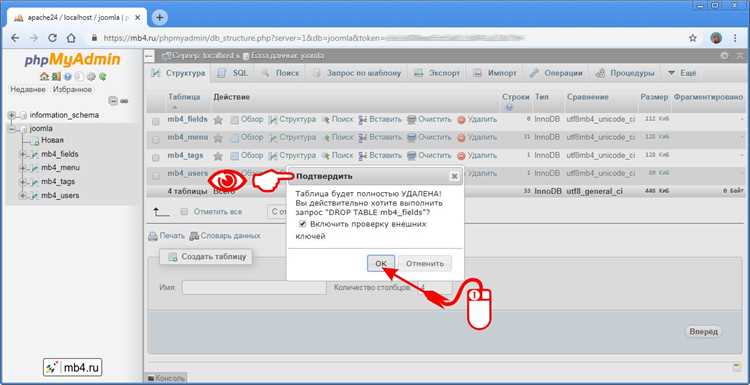Click browser back arrow
750x385 pixels.
[x=15, y=38]
